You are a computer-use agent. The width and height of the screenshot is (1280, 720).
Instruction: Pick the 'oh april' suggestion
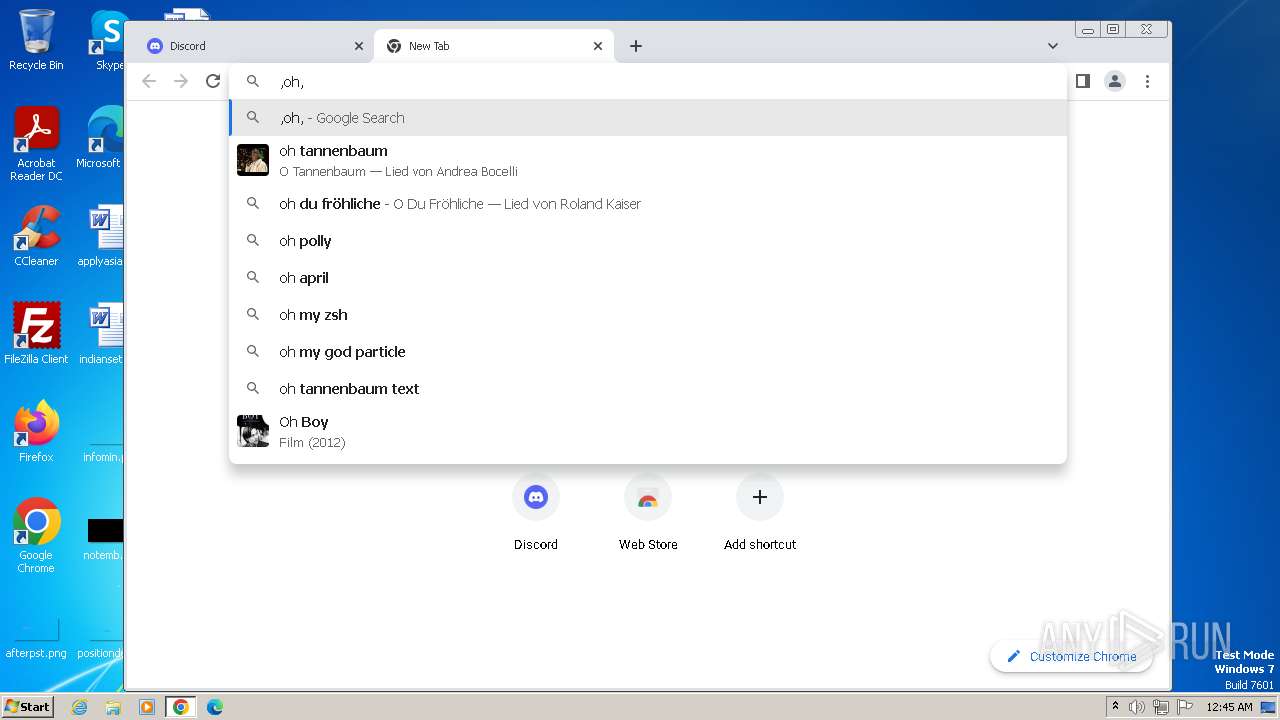click(x=648, y=278)
